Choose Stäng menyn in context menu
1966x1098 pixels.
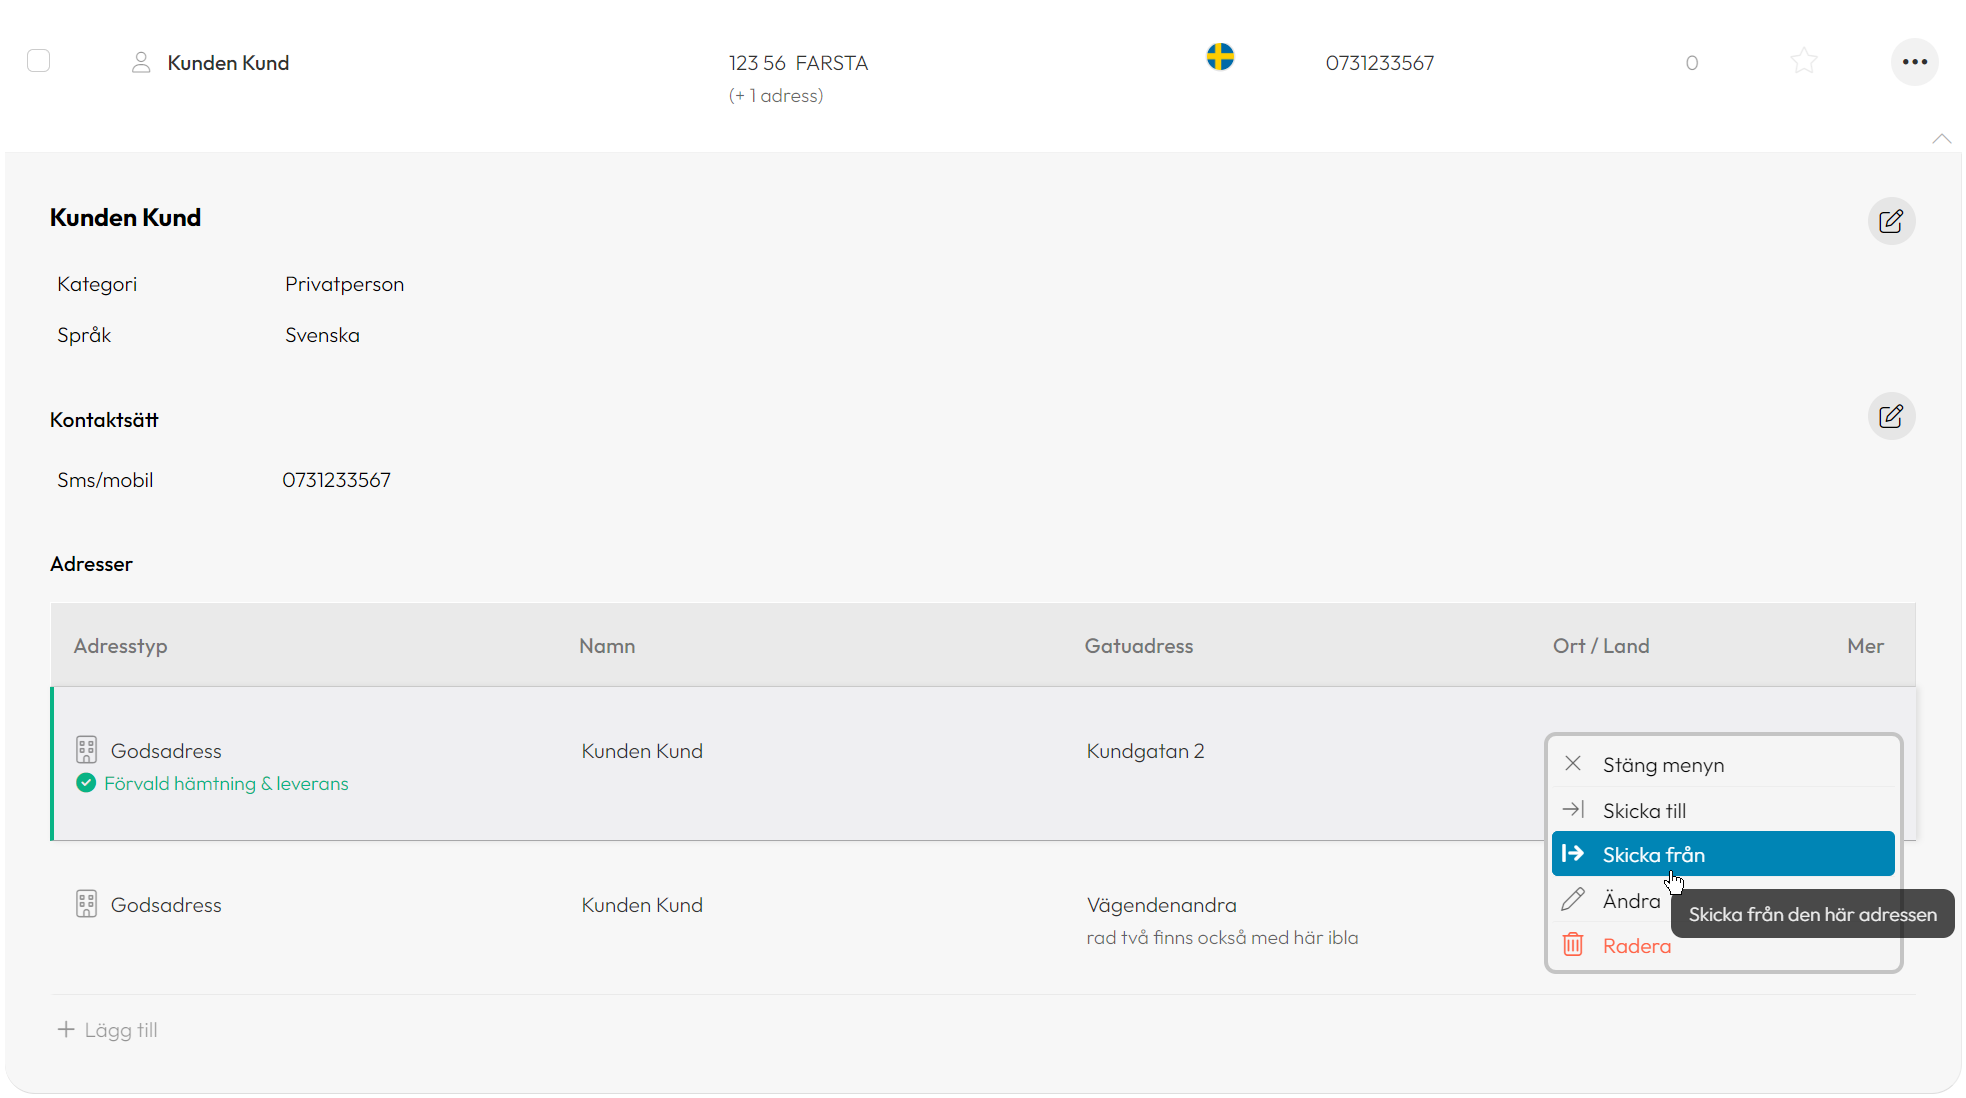(x=1723, y=765)
